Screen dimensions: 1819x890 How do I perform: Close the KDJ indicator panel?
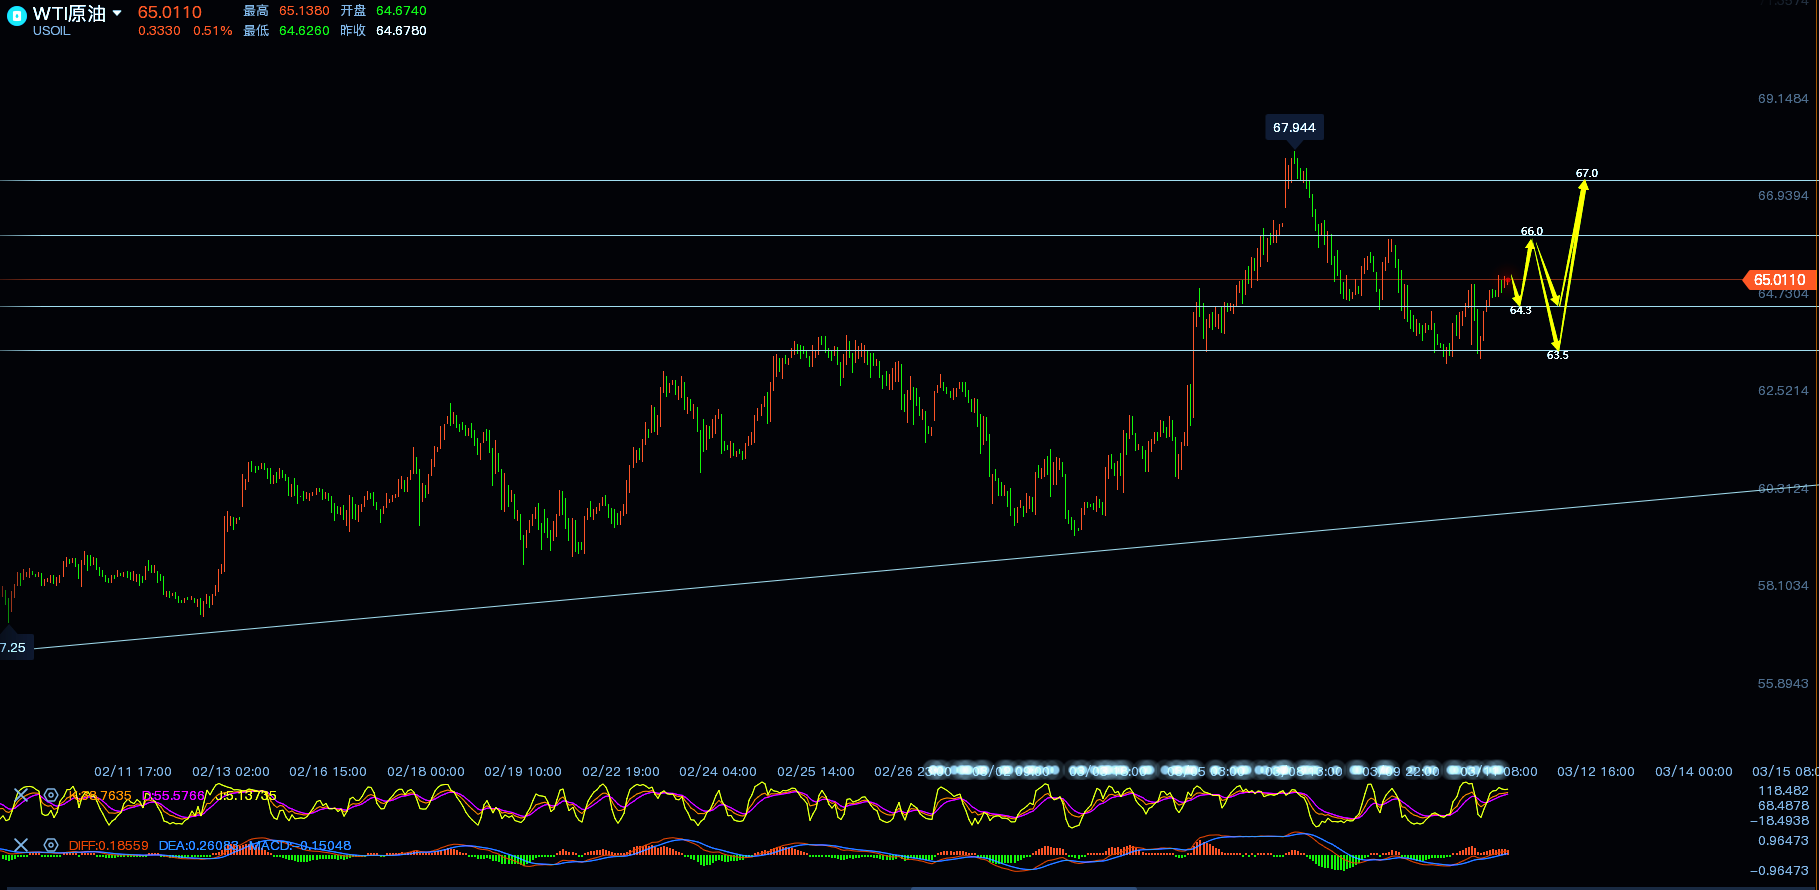pos(20,796)
